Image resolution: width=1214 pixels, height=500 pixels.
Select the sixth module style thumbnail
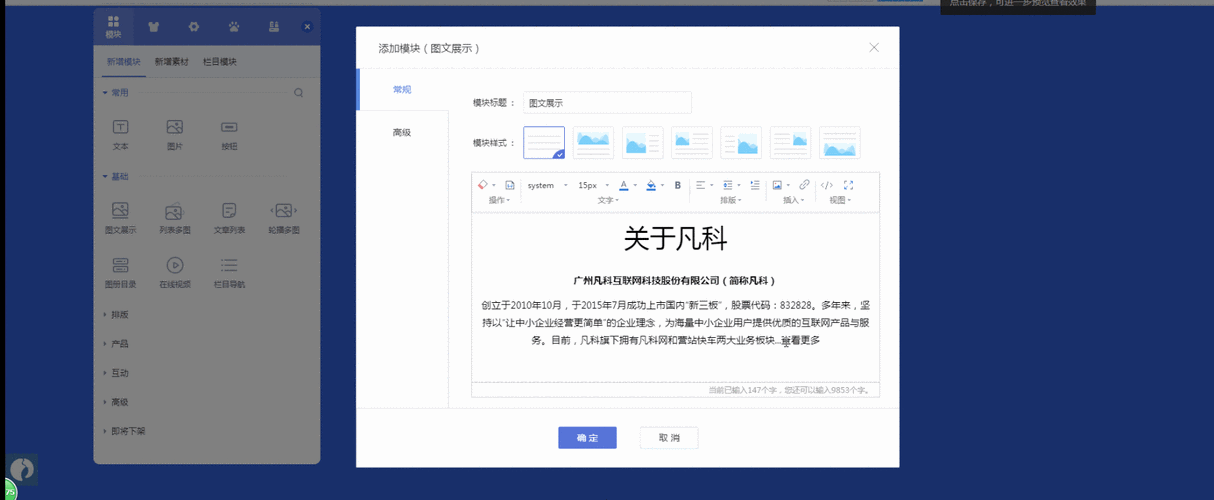click(790, 143)
